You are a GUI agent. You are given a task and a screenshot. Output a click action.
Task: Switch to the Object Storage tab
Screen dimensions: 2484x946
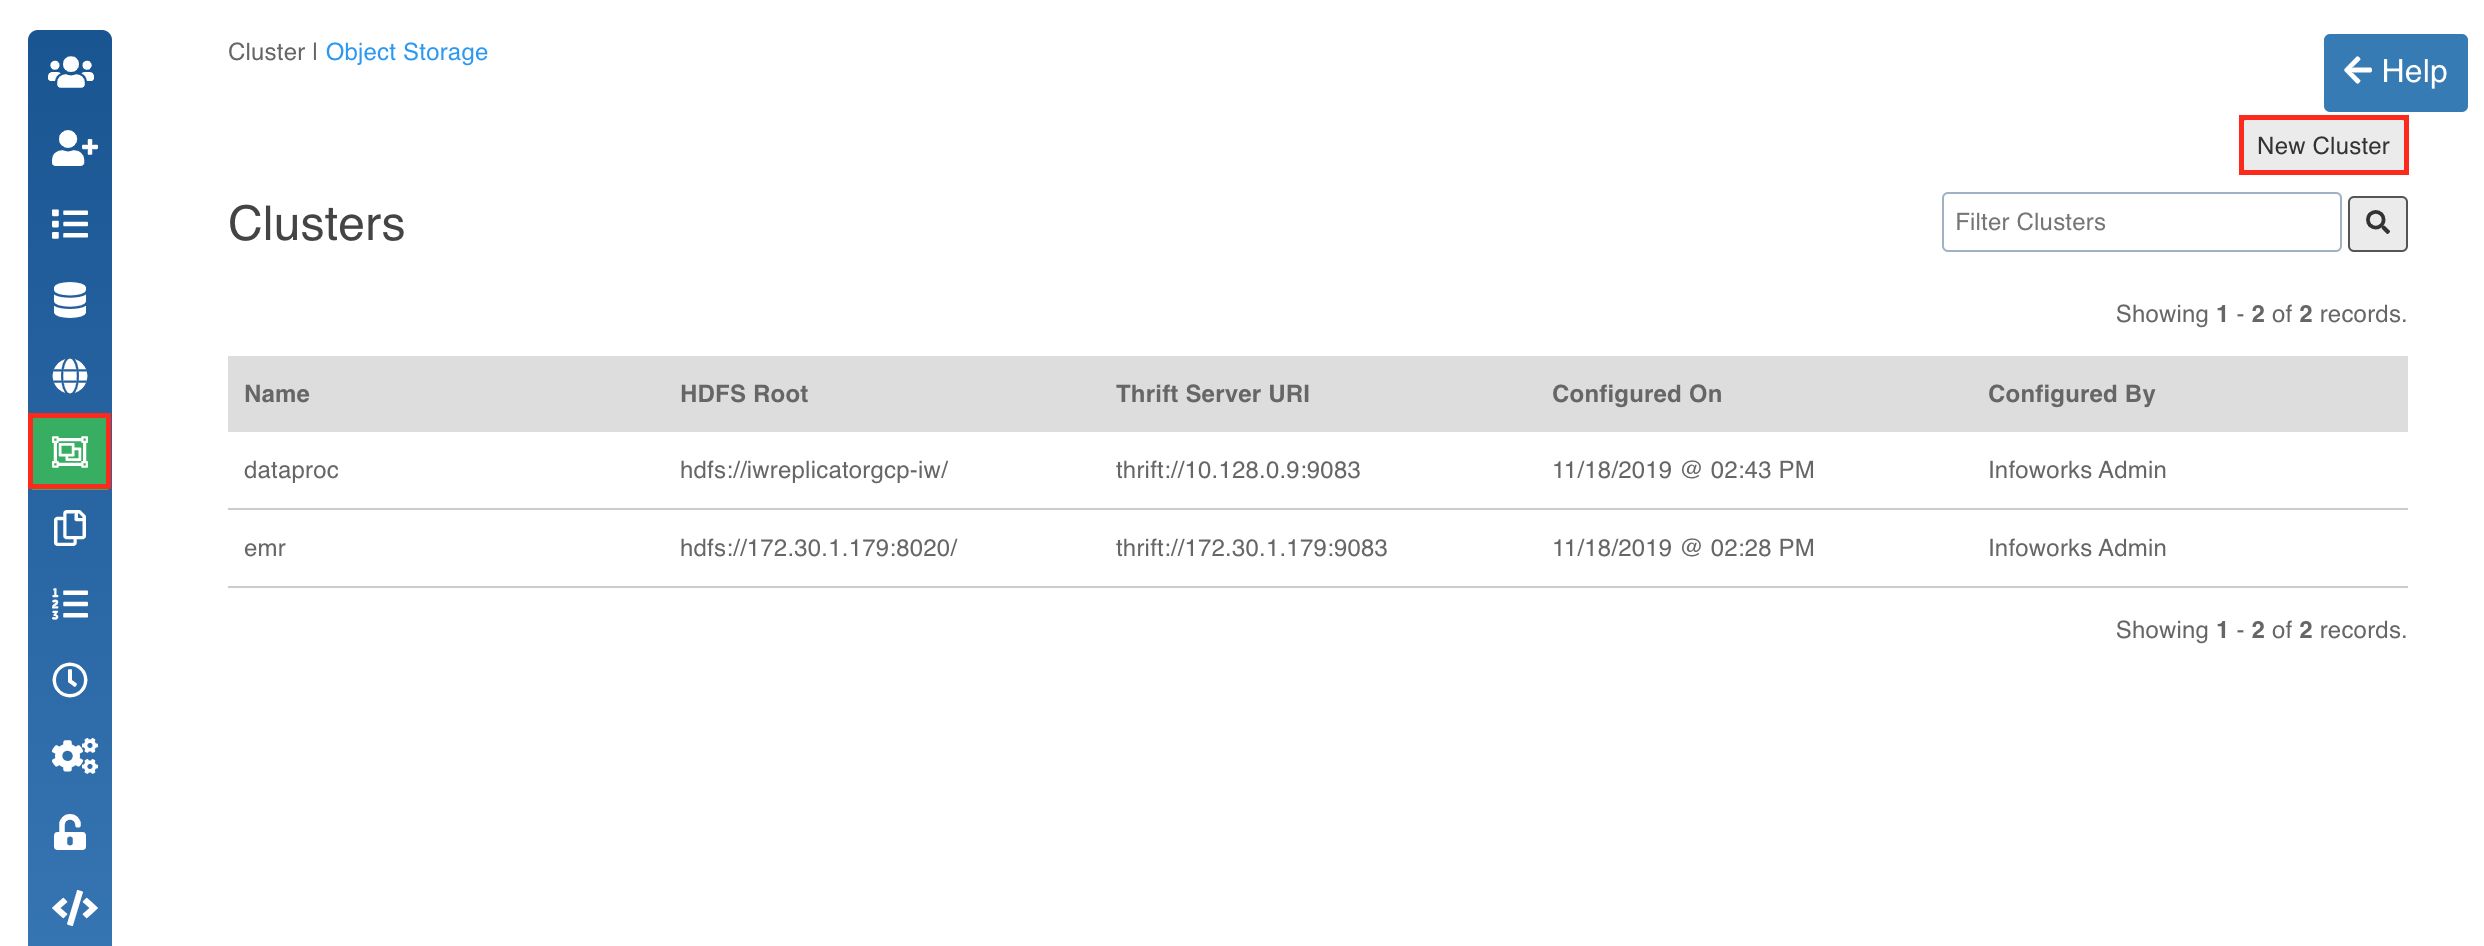point(406,52)
